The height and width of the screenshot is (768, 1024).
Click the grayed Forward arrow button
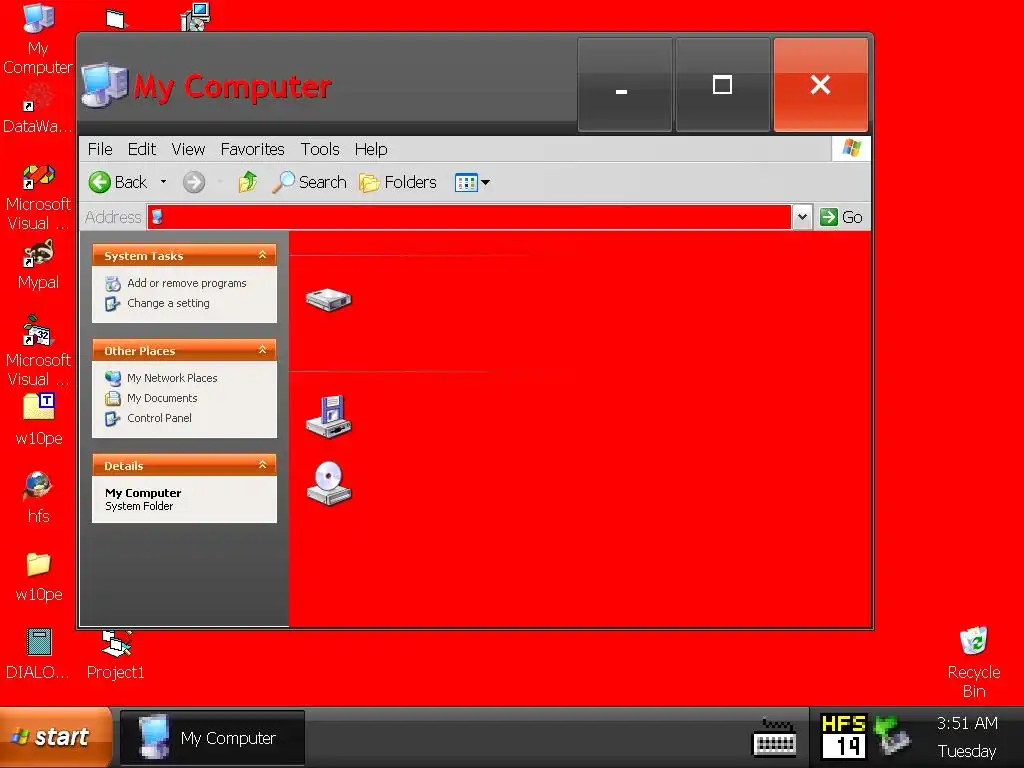(x=193, y=182)
